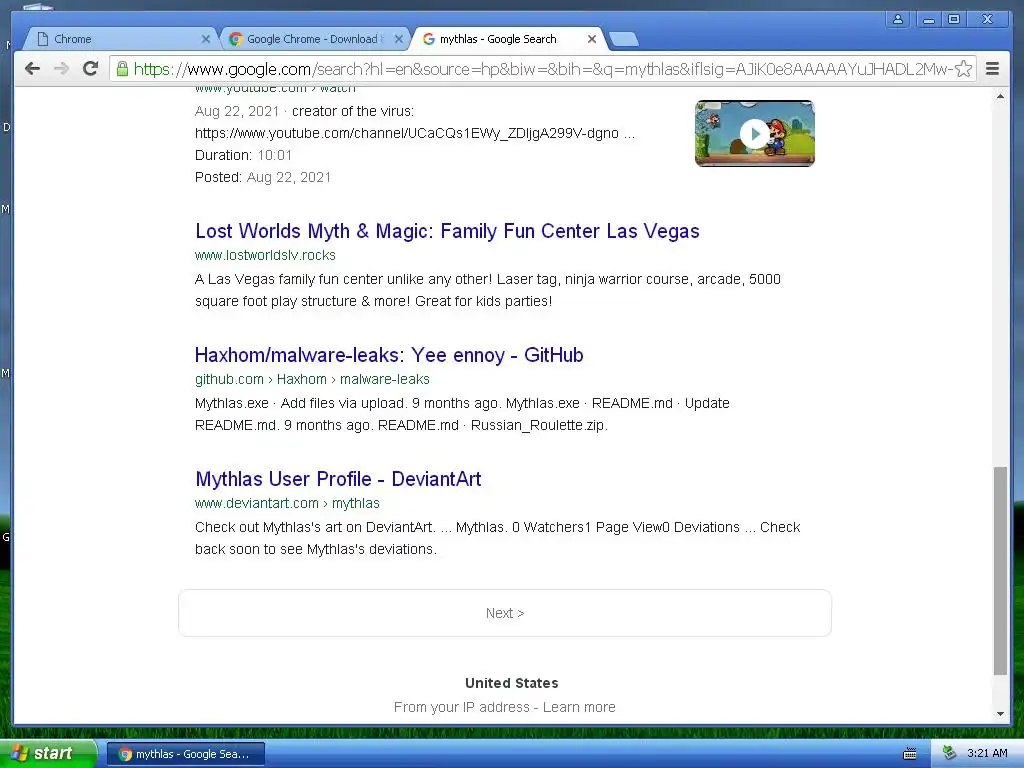Close the 'Chrome' tab

click(x=206, y=39)
